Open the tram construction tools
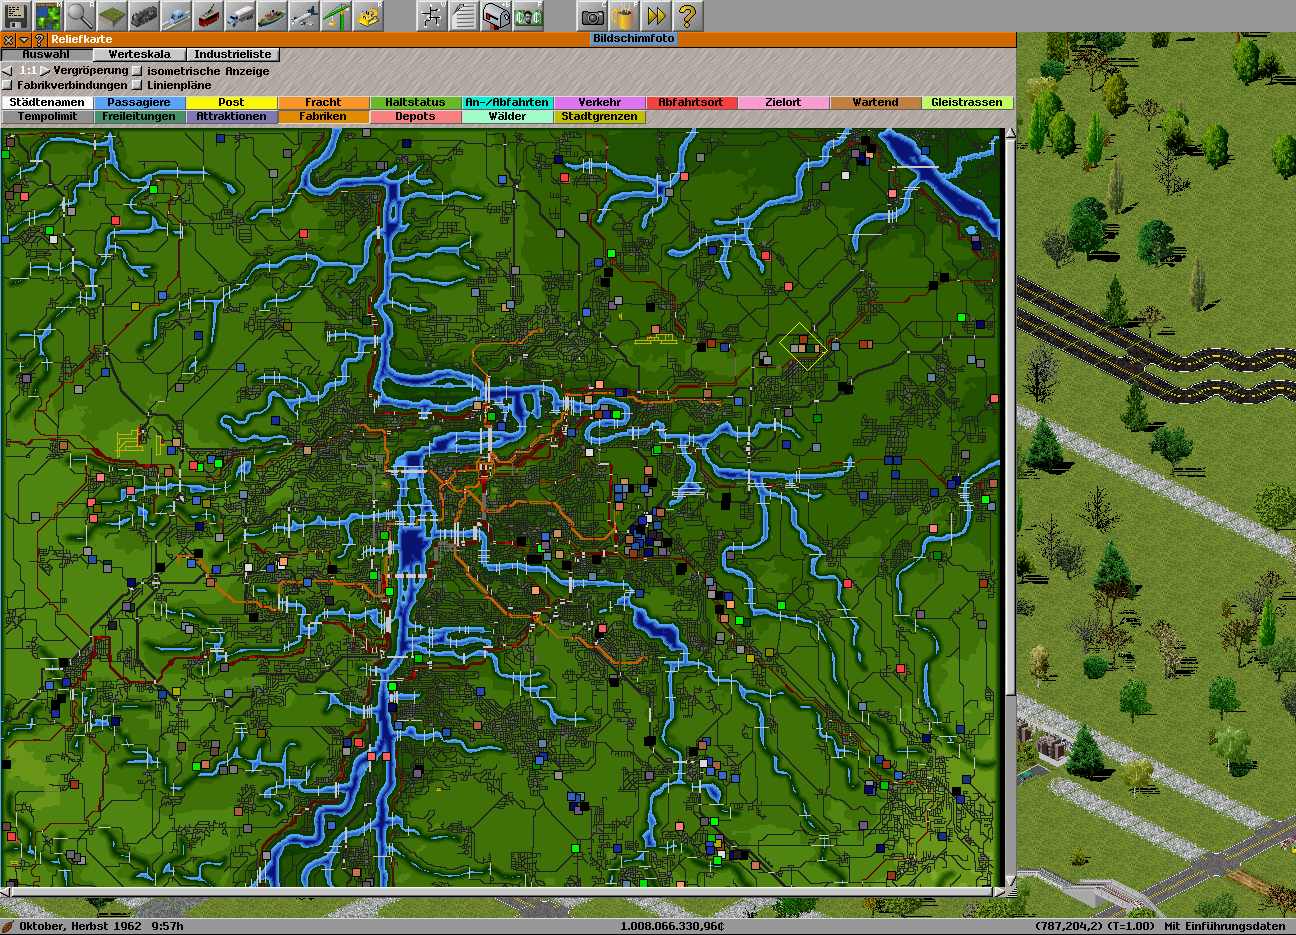Image resolution: width=1296 pixels, height=935 pixels. point(208,16)
